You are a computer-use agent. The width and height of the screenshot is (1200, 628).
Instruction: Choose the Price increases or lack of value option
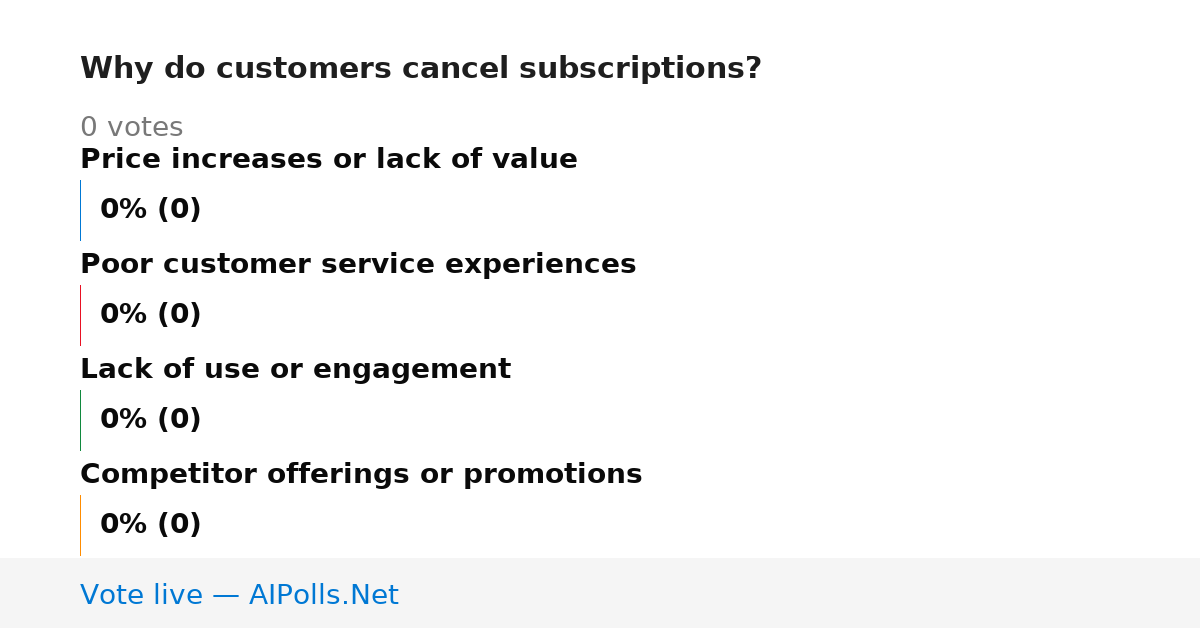coord(328,160)
